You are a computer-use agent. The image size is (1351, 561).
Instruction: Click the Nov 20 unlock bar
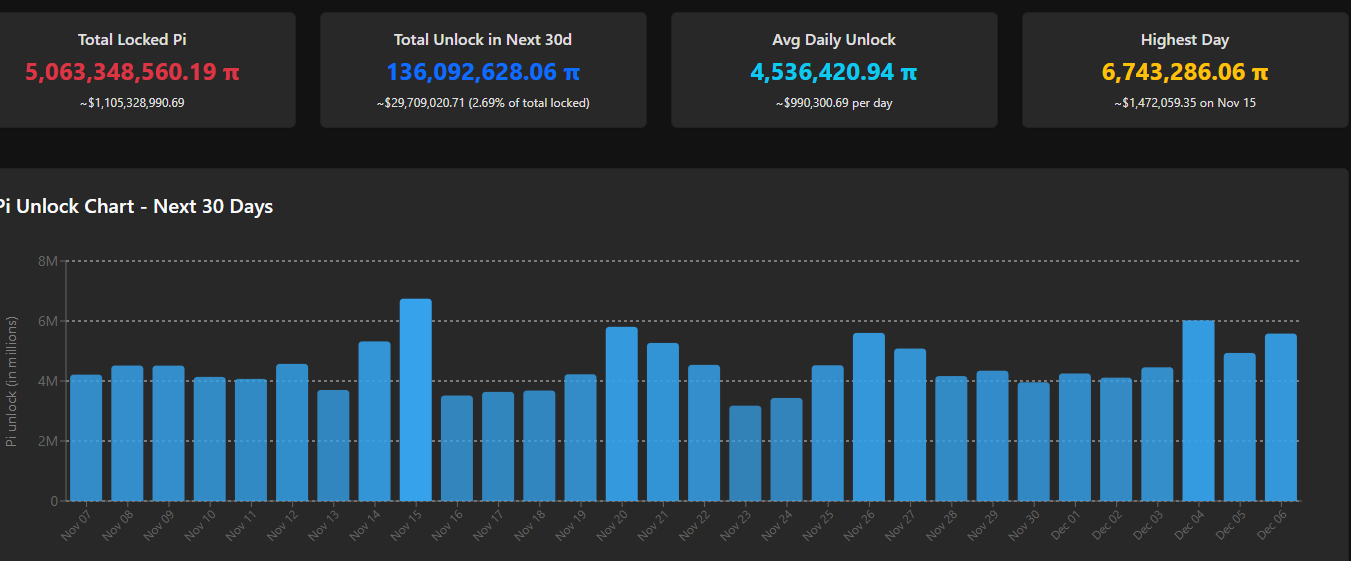point(621,414)
